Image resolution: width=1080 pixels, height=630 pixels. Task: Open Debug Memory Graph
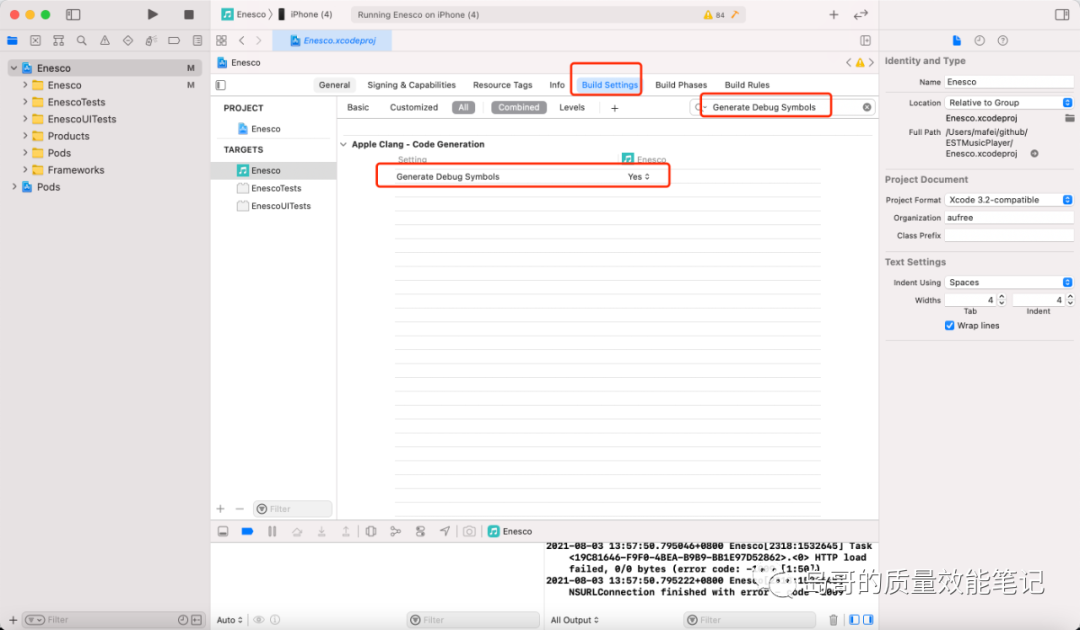[395, 532]
